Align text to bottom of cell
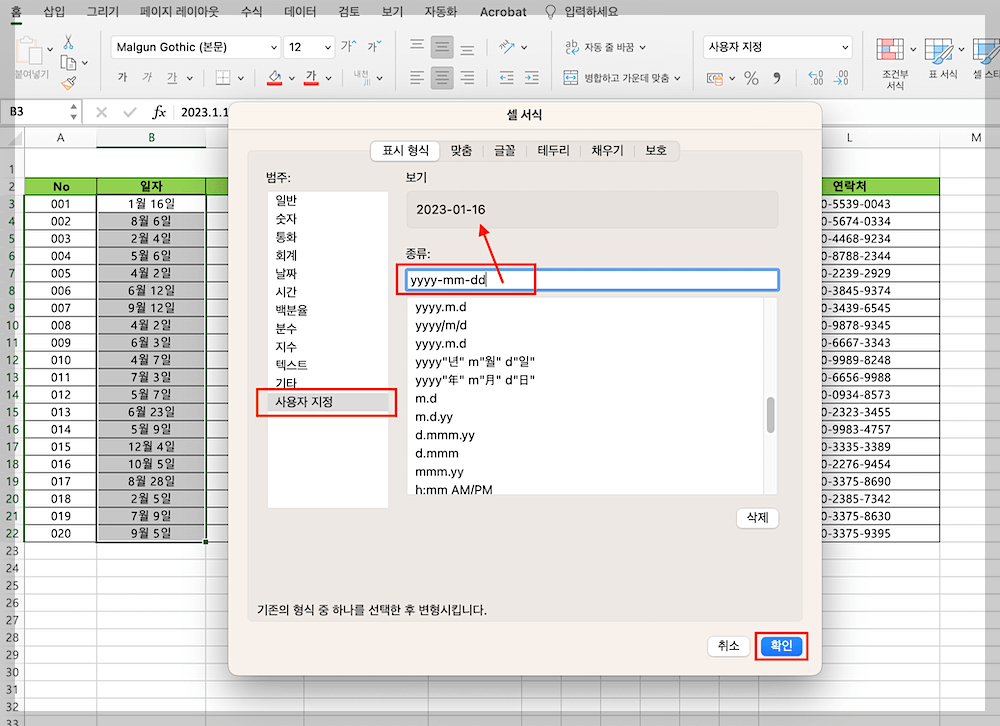This screenshot has height=726, width=1000. pos(467,48)
